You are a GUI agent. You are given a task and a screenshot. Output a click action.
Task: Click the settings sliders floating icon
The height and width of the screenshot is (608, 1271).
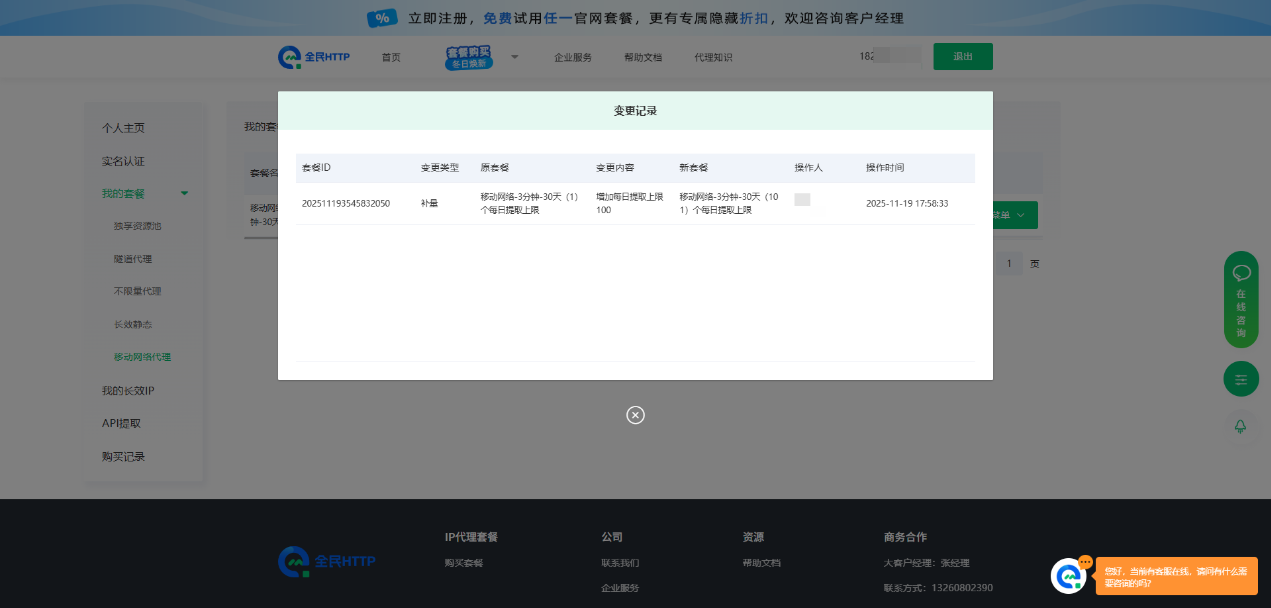coord(1241,379)
